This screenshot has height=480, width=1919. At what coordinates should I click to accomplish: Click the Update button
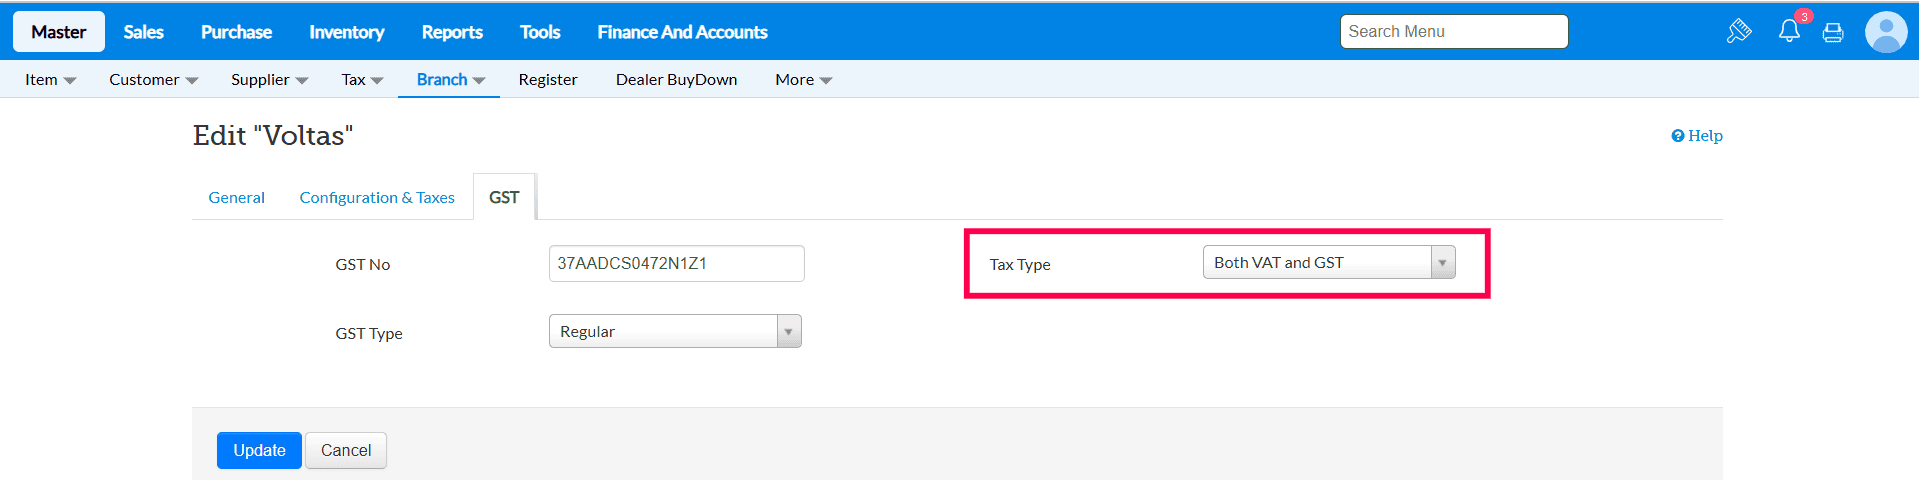[x=259, y=451]
